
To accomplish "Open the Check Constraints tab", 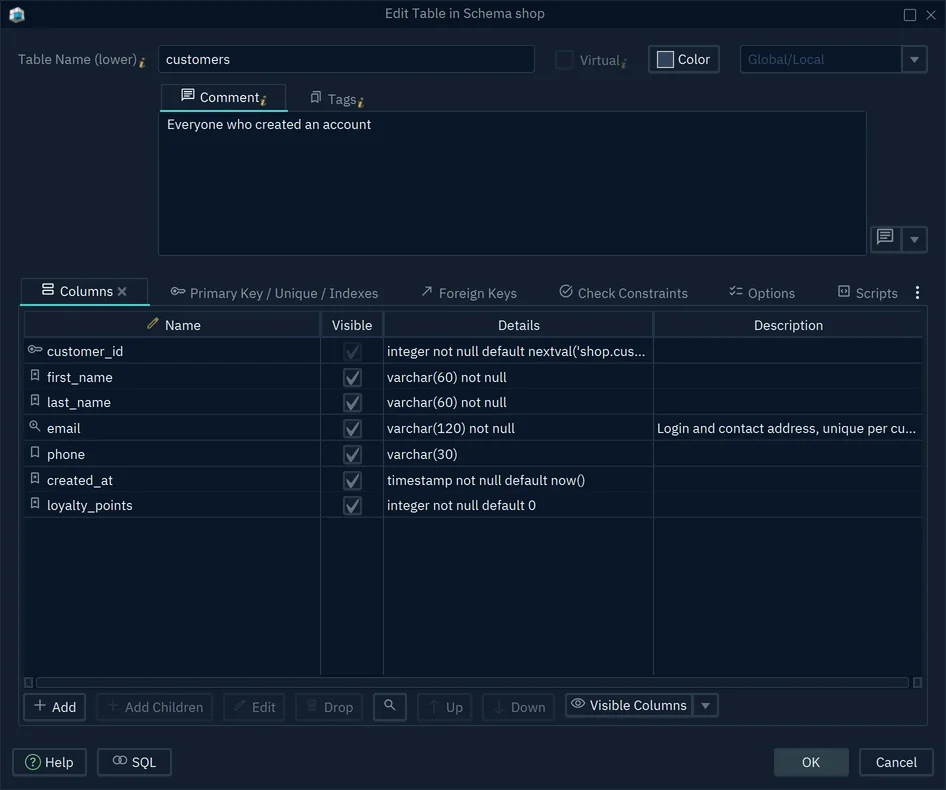I will [623, 293].
